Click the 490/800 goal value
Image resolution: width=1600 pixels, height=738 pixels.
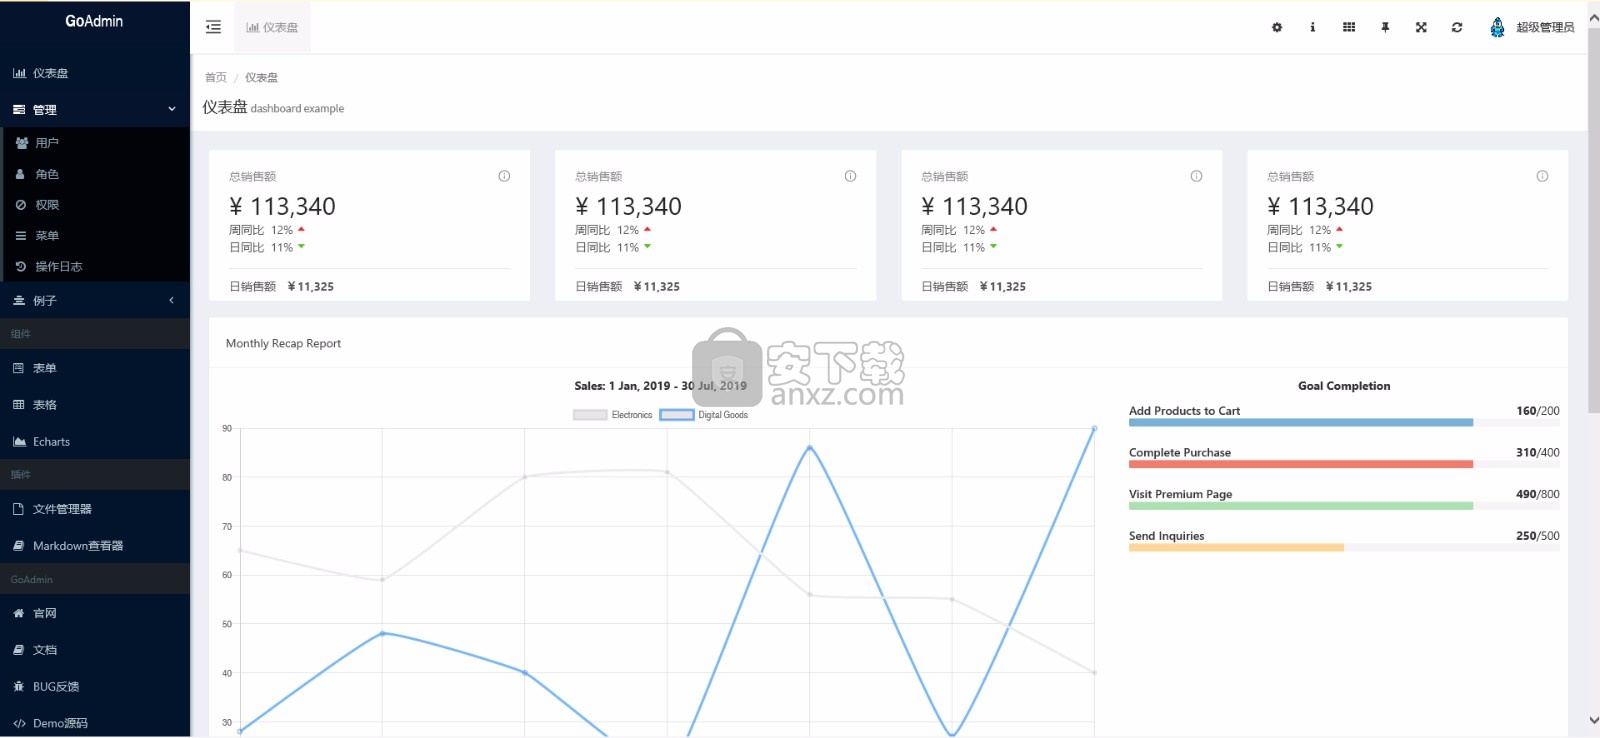tap(1538, 494)
